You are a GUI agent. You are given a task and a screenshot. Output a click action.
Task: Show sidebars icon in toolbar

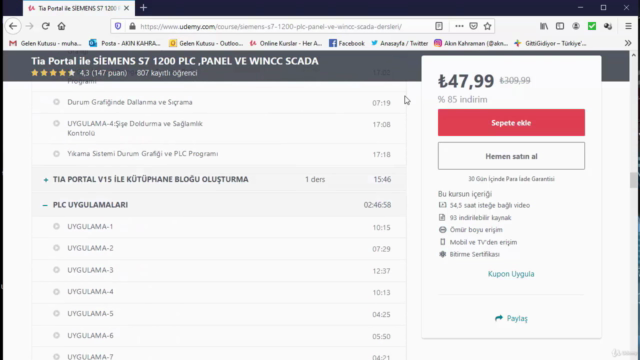click(560, 26)
